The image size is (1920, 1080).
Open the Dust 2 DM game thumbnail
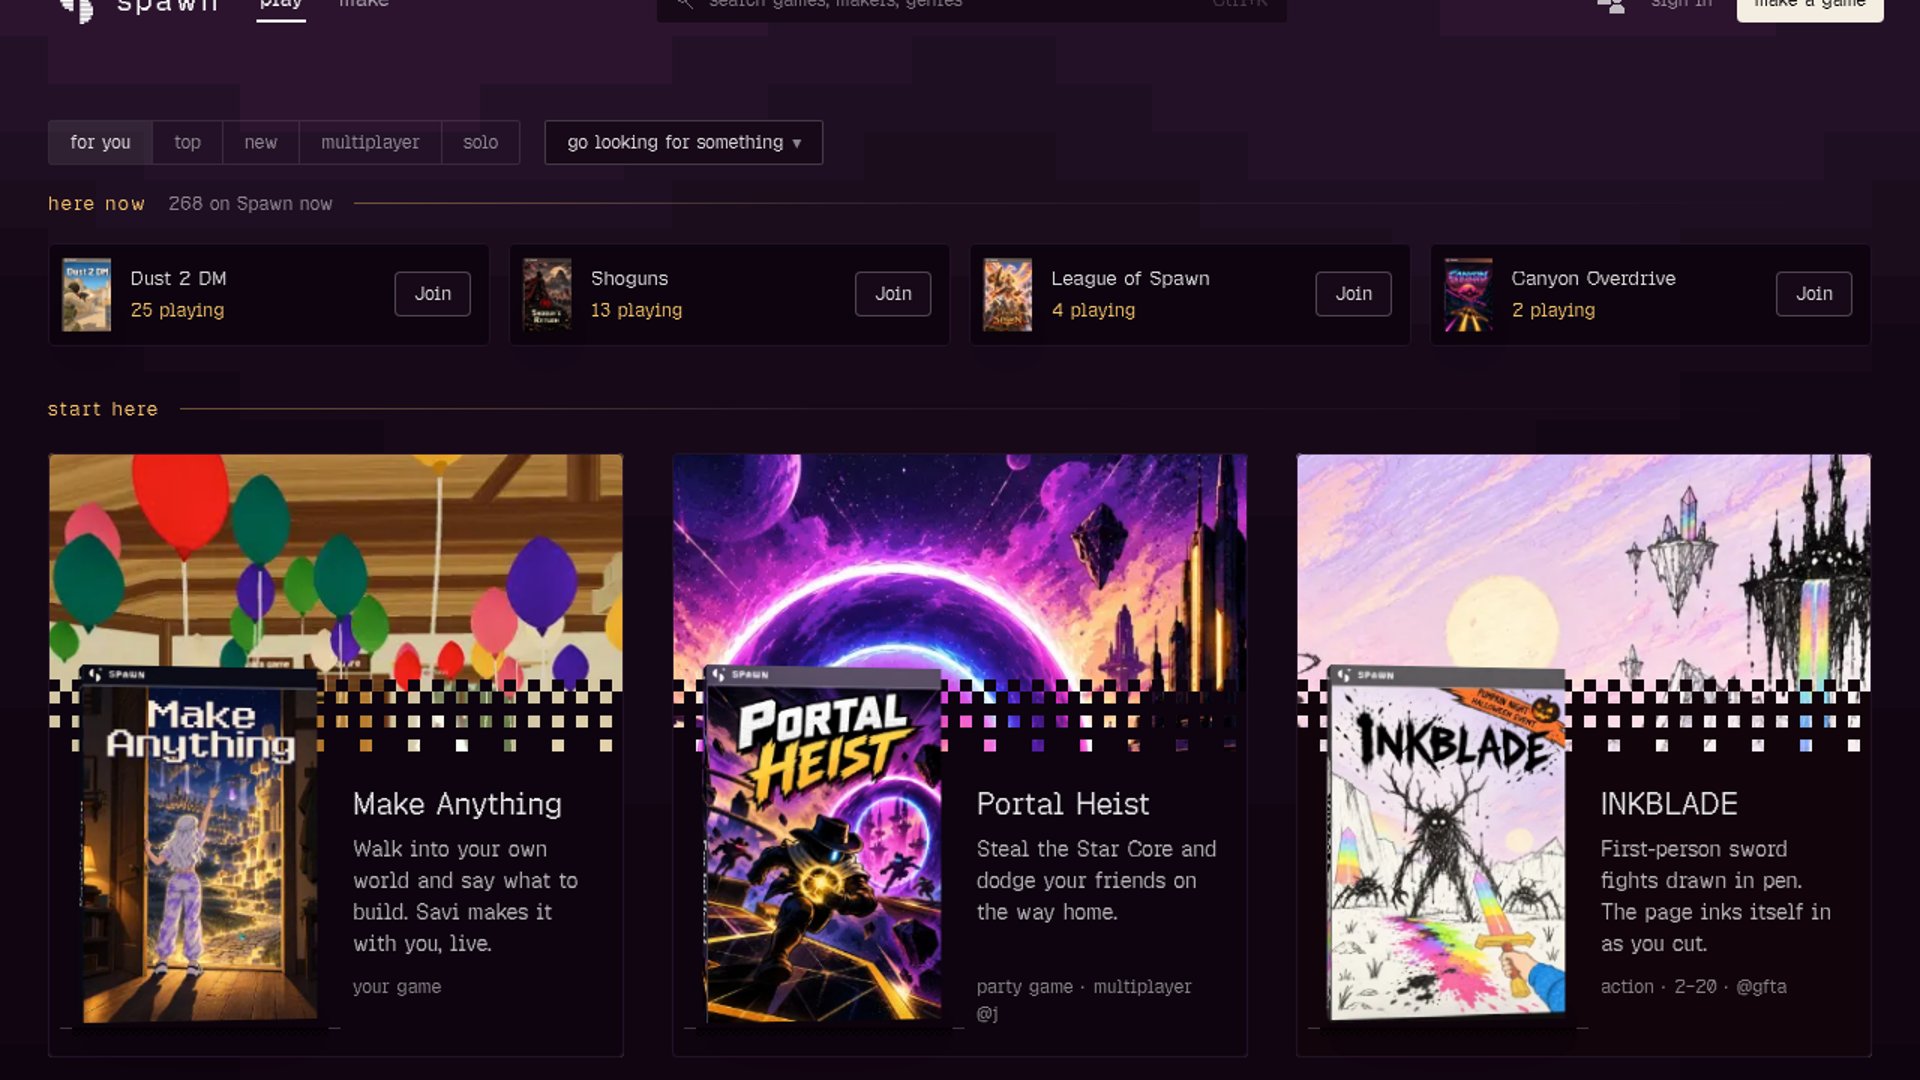coord(87,295)
